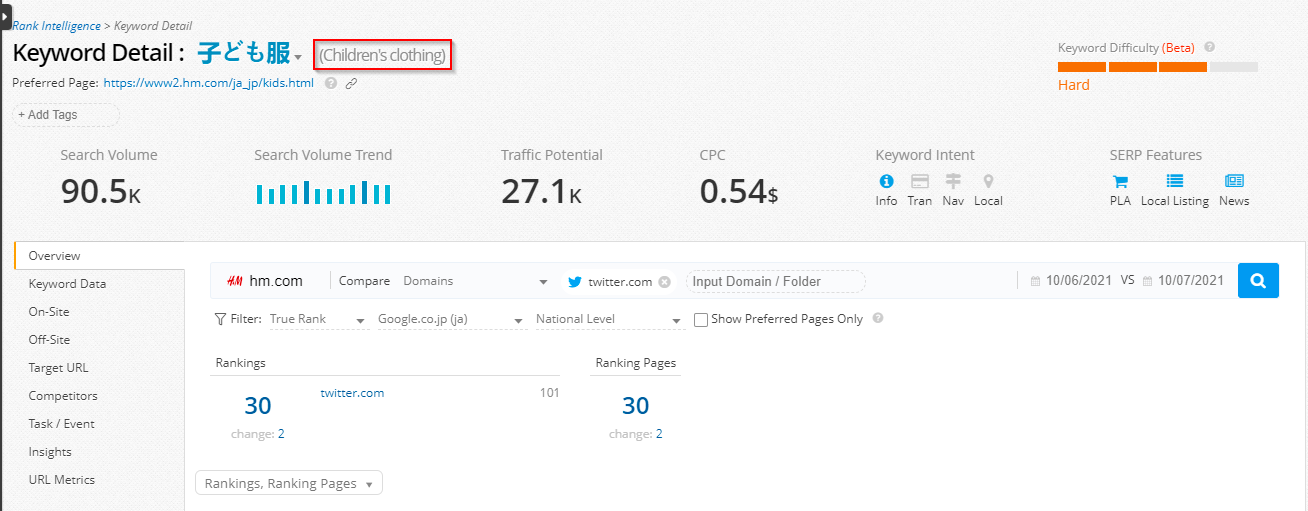Open the True Rank filter dropdown
Screen dimensions: 1308x511
318,320
